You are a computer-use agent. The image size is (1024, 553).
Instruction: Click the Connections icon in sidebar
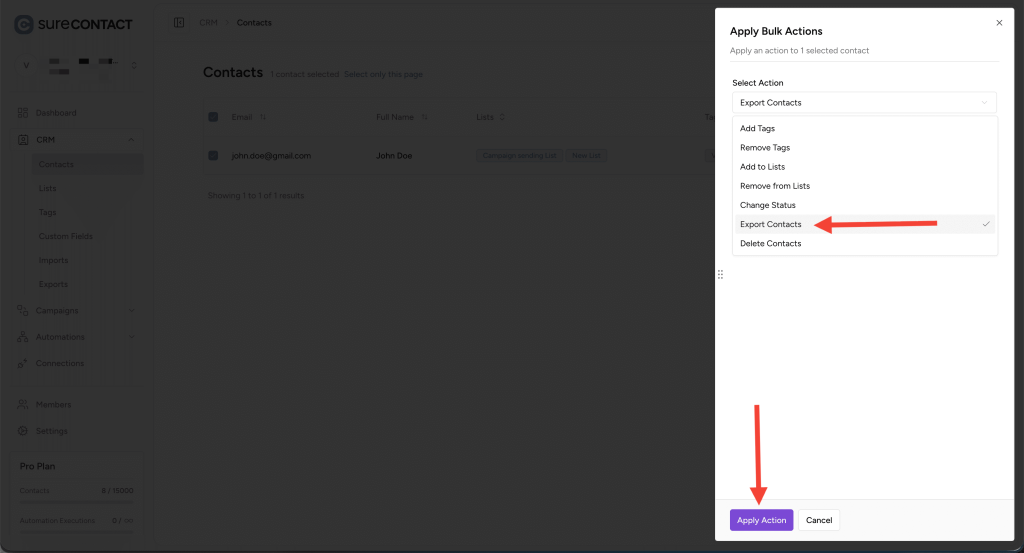(23, 363)
